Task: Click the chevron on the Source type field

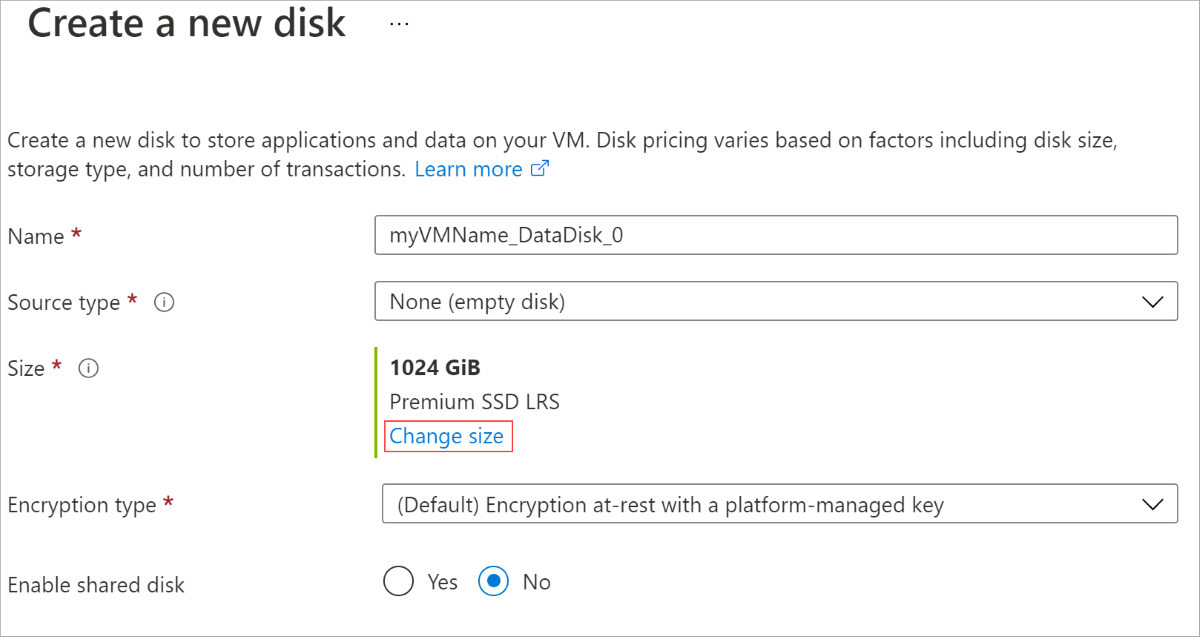Action: (1155, 301)
